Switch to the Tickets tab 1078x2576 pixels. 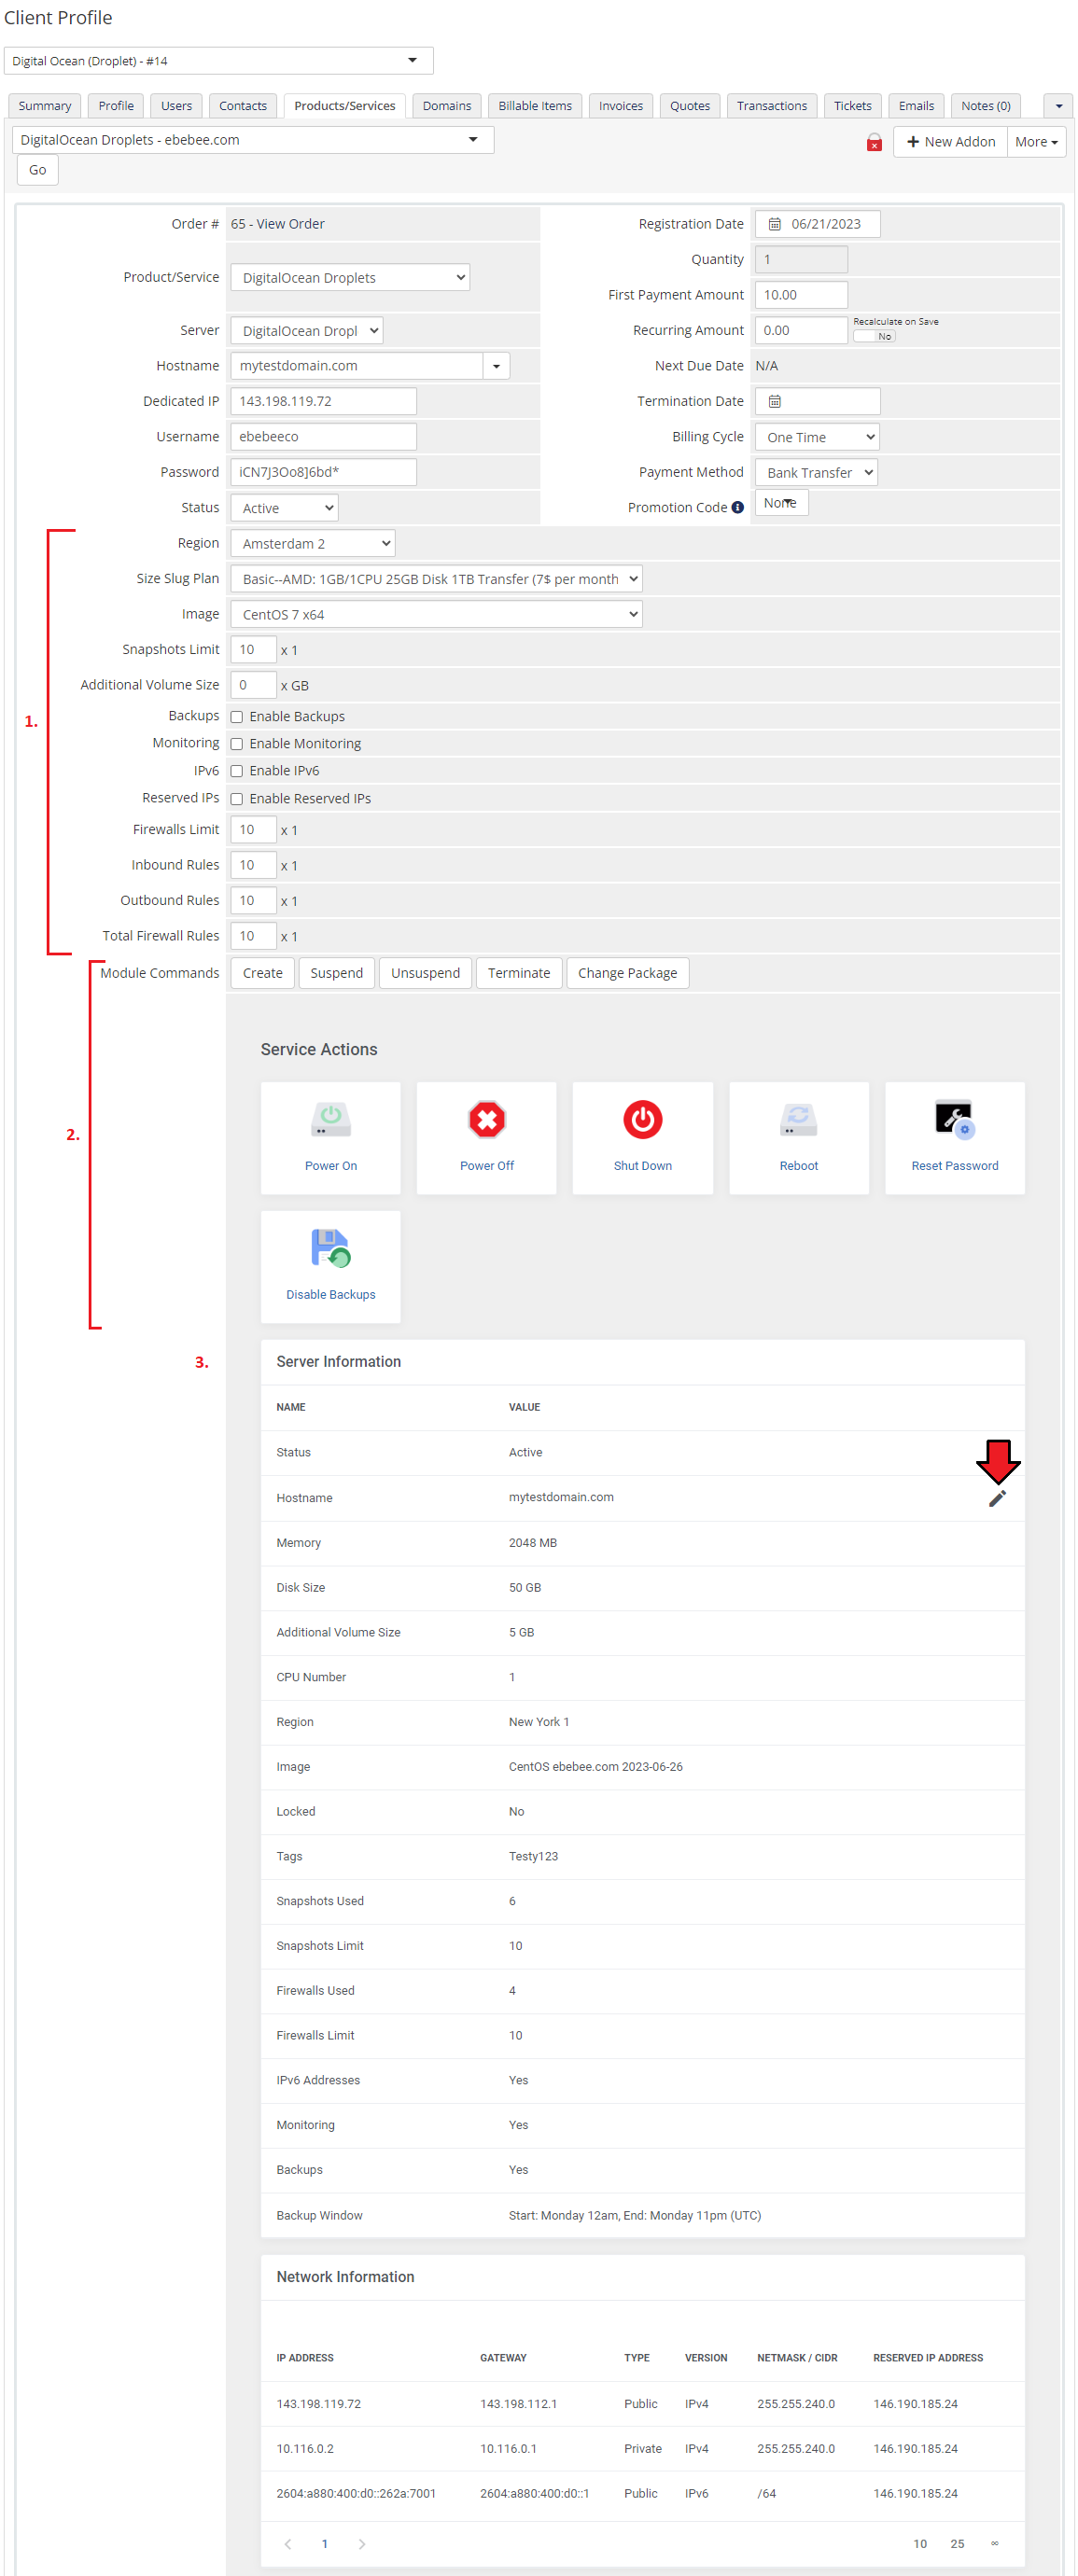pos(853,106)
